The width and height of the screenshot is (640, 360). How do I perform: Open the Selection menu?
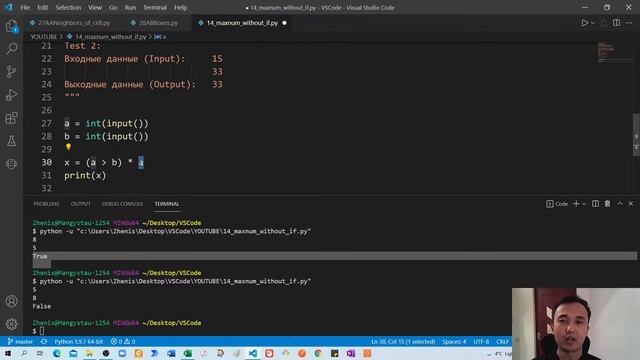click(x=68, y=7)
